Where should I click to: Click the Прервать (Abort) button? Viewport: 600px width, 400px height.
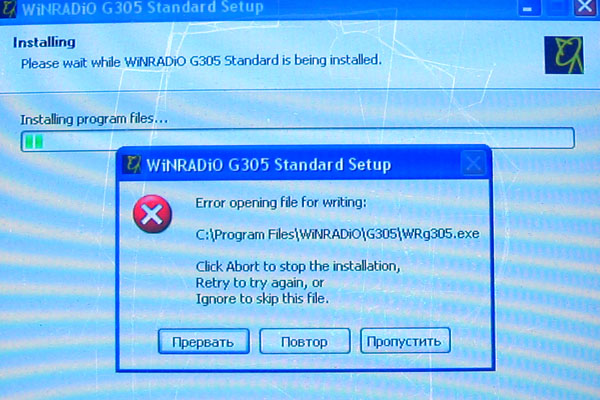pyautogui.click(x=204, y=341)
